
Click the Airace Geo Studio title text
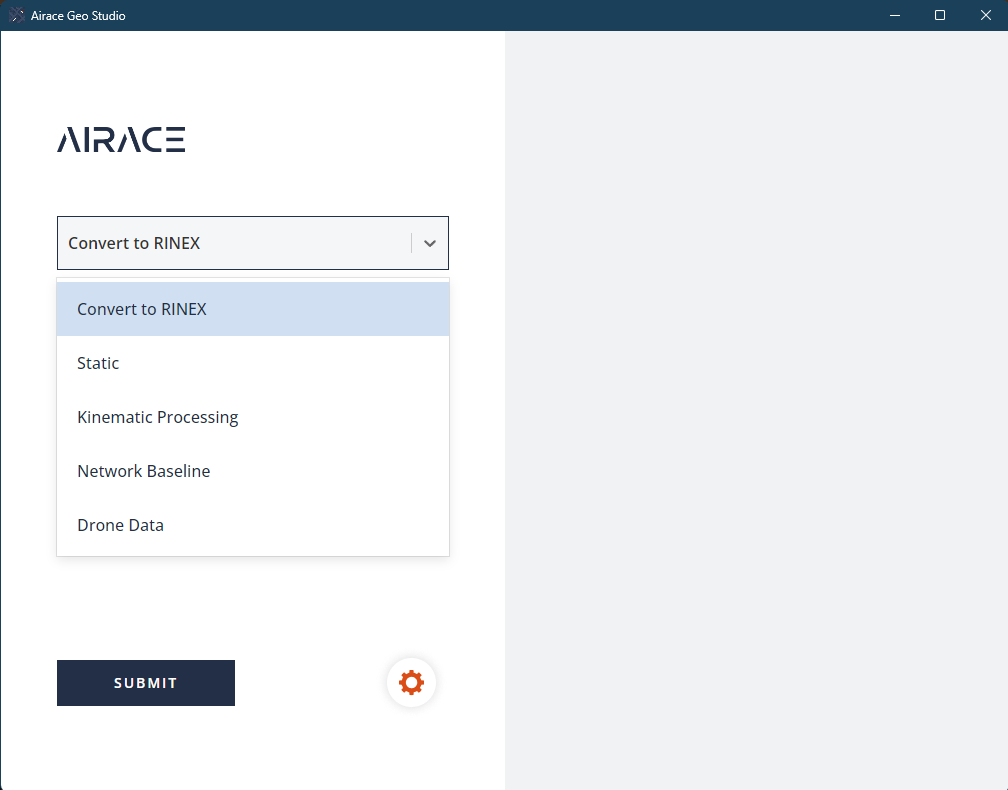point(78,16)
